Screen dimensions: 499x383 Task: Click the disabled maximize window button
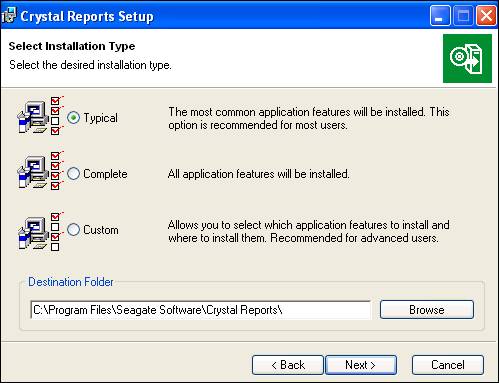click(463, 15)
